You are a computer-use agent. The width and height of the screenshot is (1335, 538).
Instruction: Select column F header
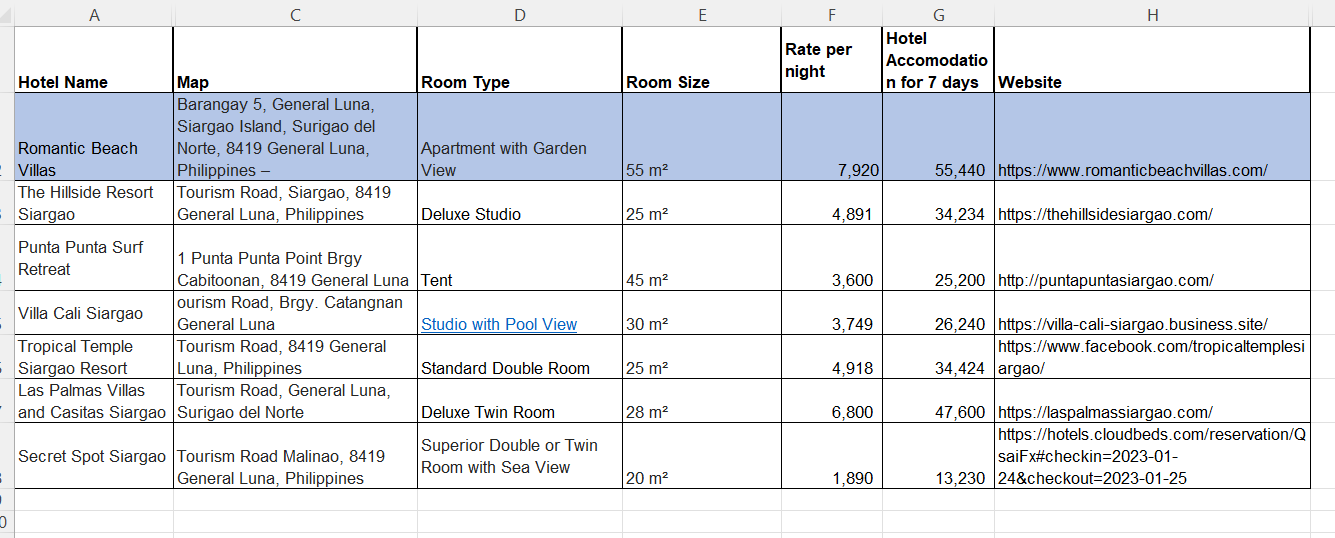(x=831, y=14)
